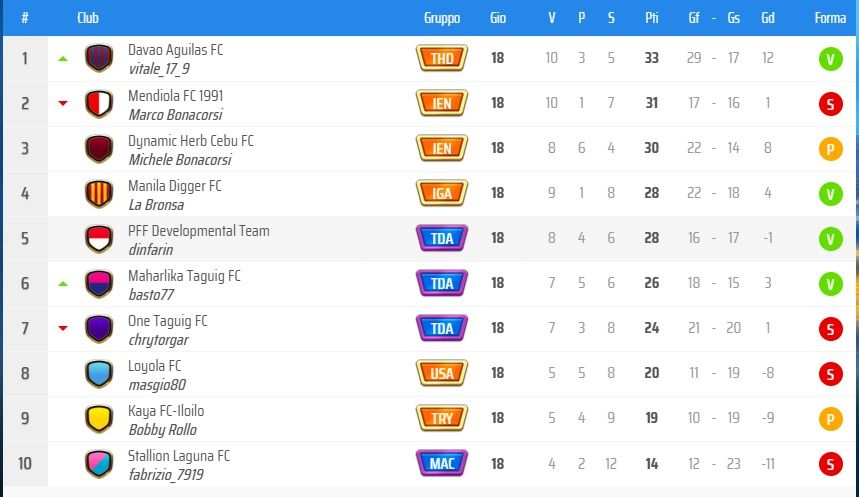Click the orange P form circle for Dynamic Herb
This screenshot has width=859, height=497.
(831, 148)
